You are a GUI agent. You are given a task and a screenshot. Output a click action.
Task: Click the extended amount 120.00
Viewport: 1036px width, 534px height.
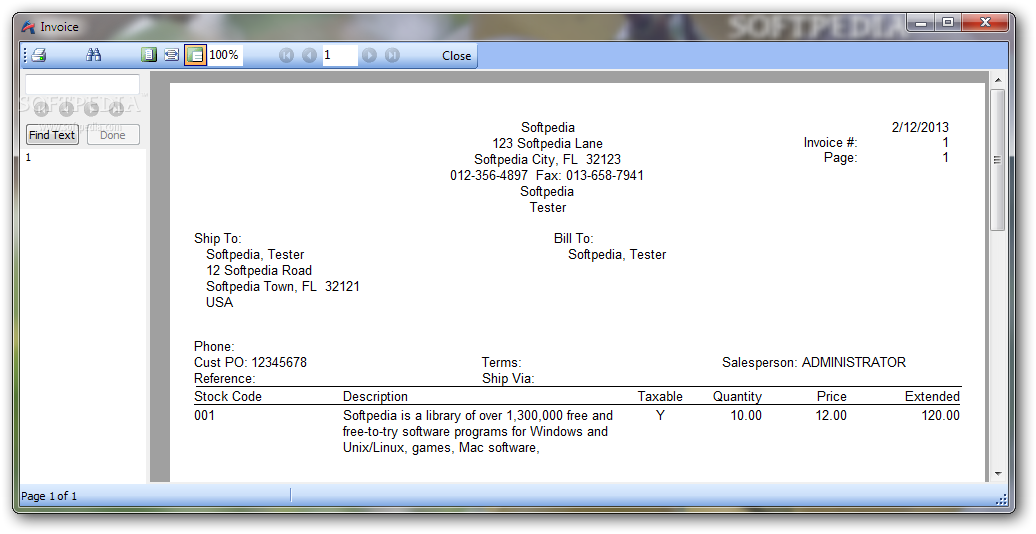point(941,416)
